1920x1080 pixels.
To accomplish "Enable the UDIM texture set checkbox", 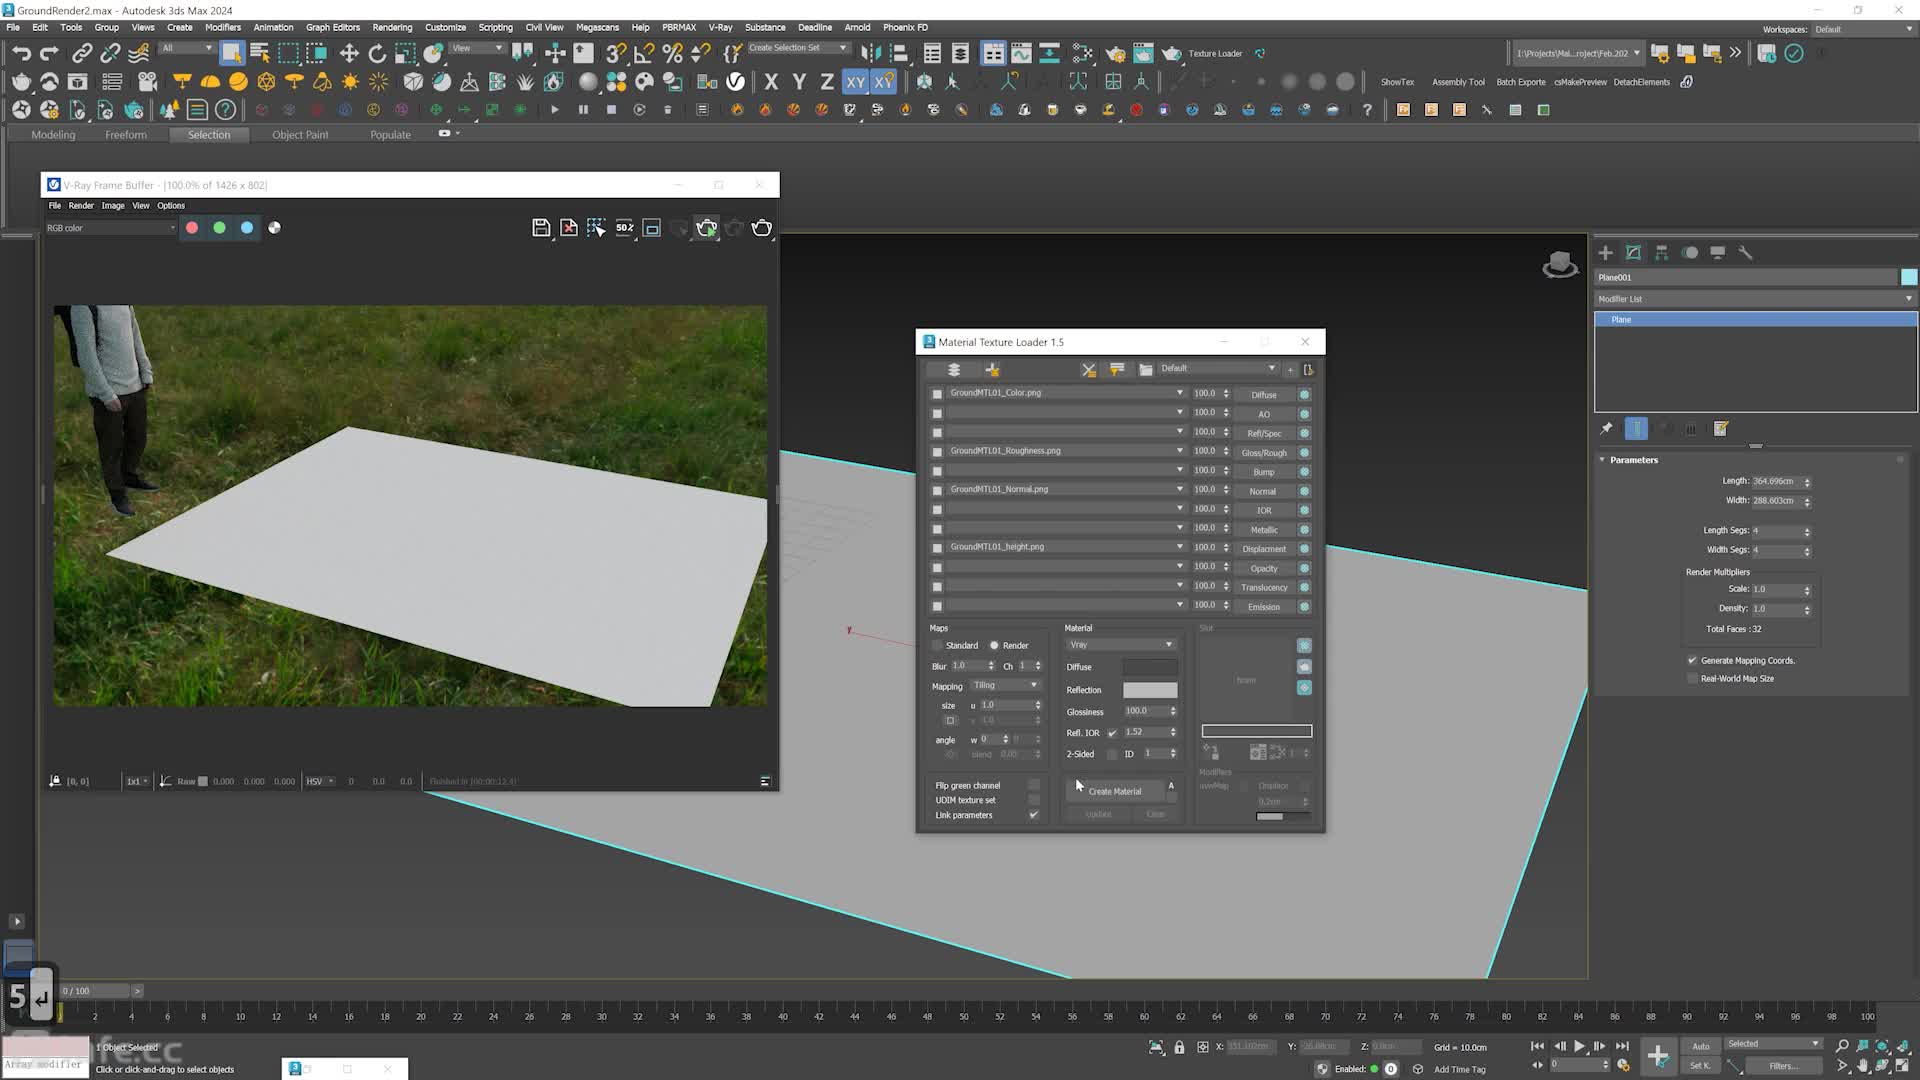I will pyautogui.click(x=1034, y=800).
